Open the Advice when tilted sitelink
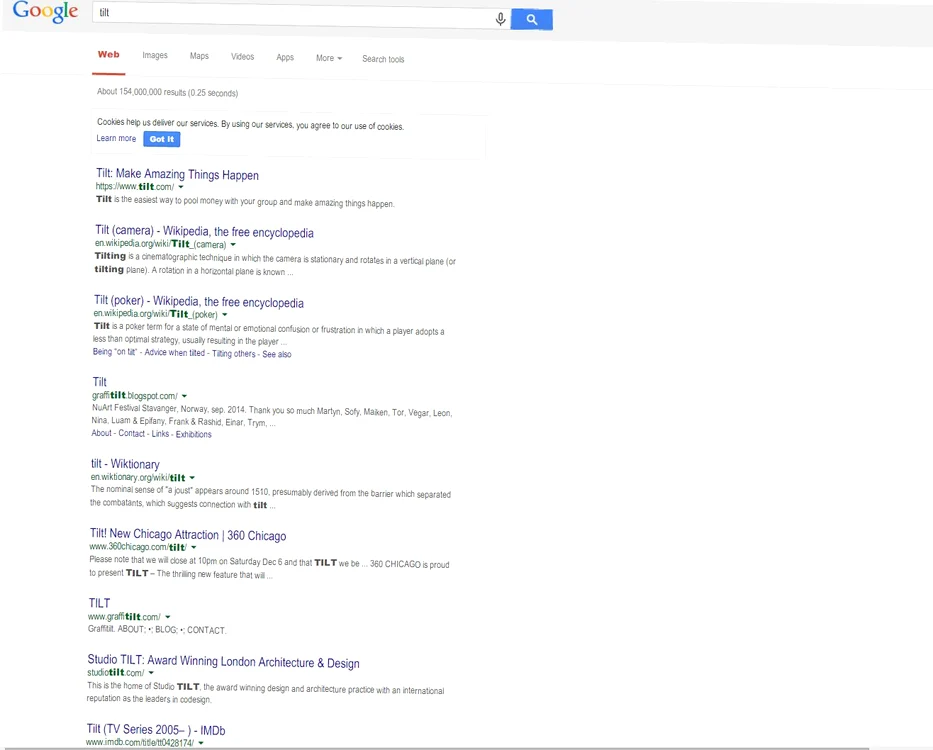 coord(174,352)
